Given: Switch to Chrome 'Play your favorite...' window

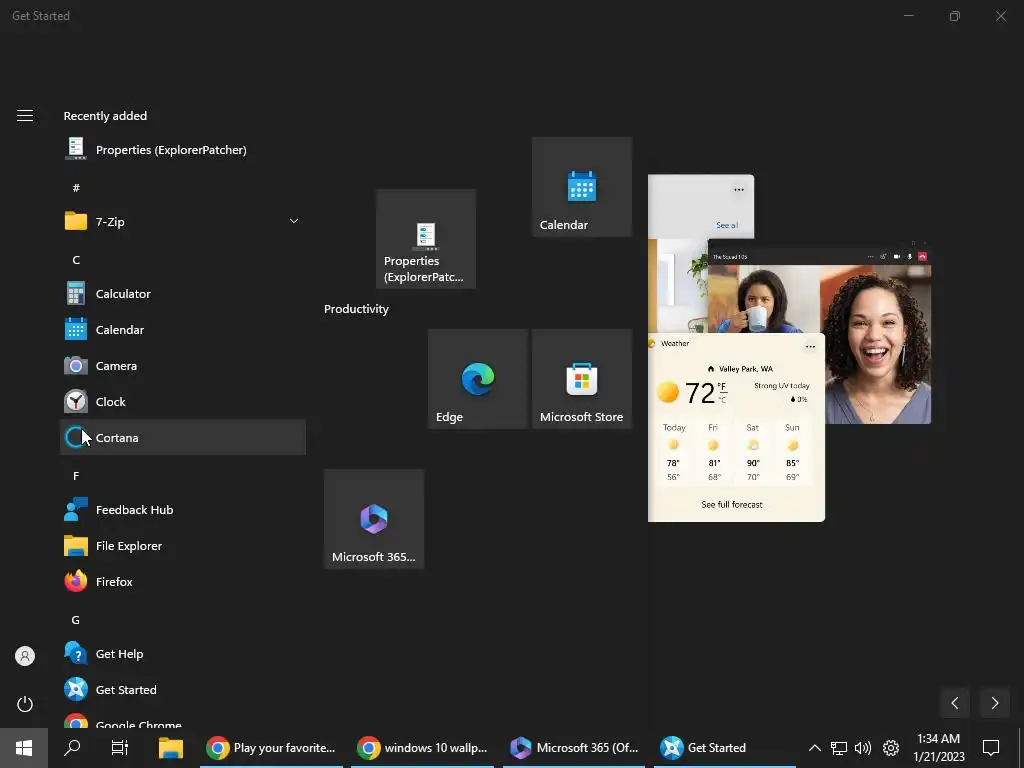Looking at the screenshot, I should click(271, 748).
